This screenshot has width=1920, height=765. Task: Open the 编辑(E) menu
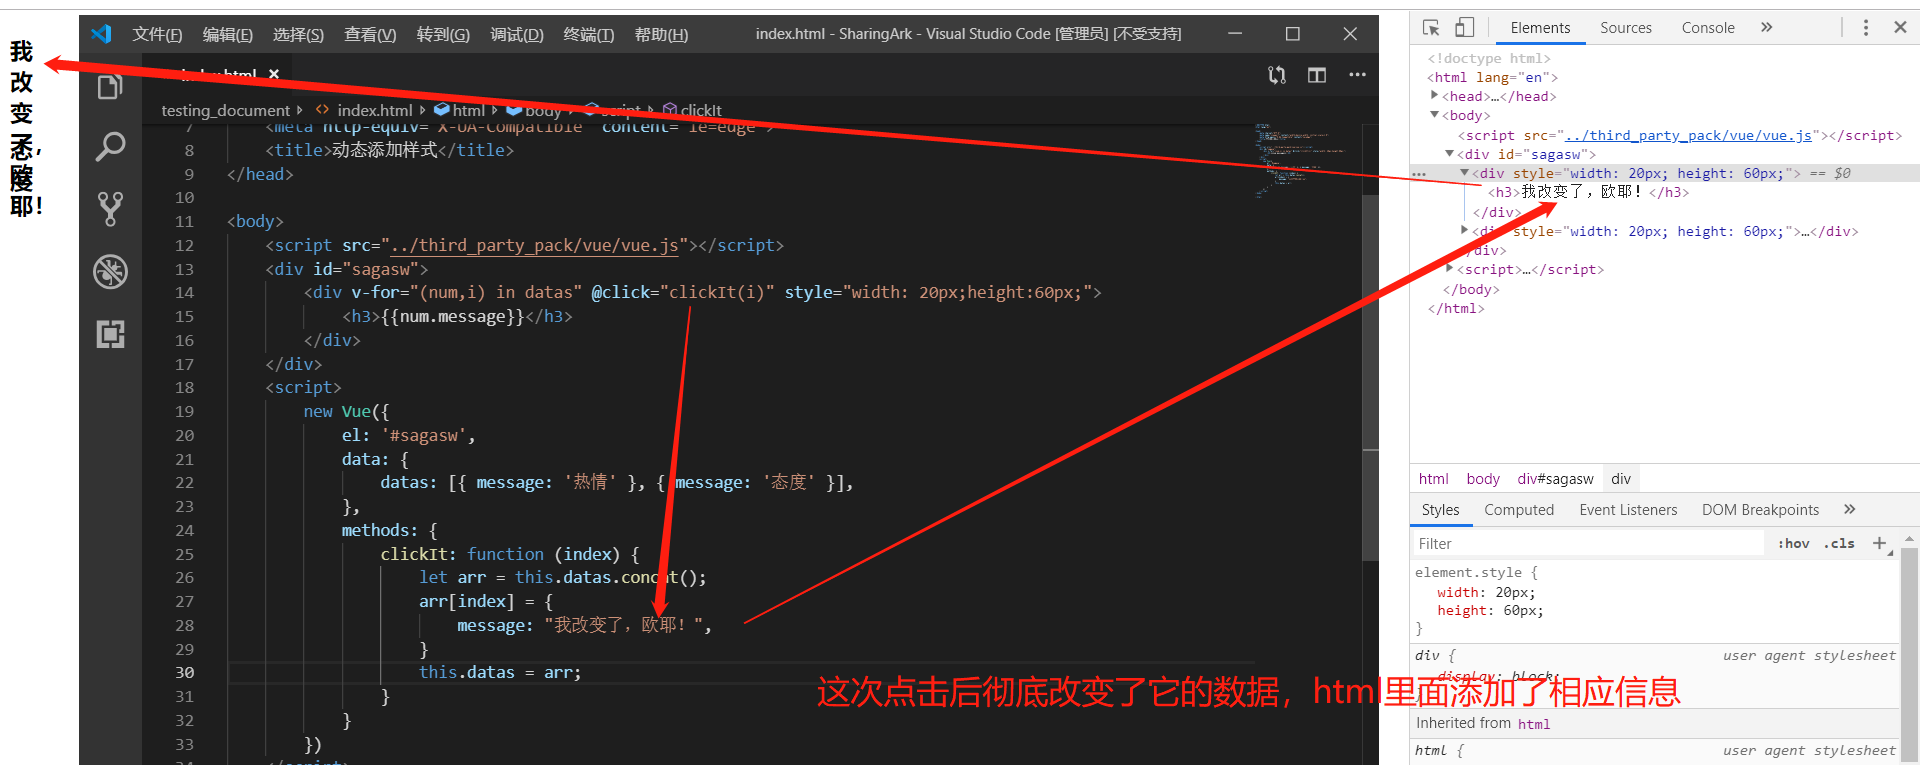(x=228, y=34)
